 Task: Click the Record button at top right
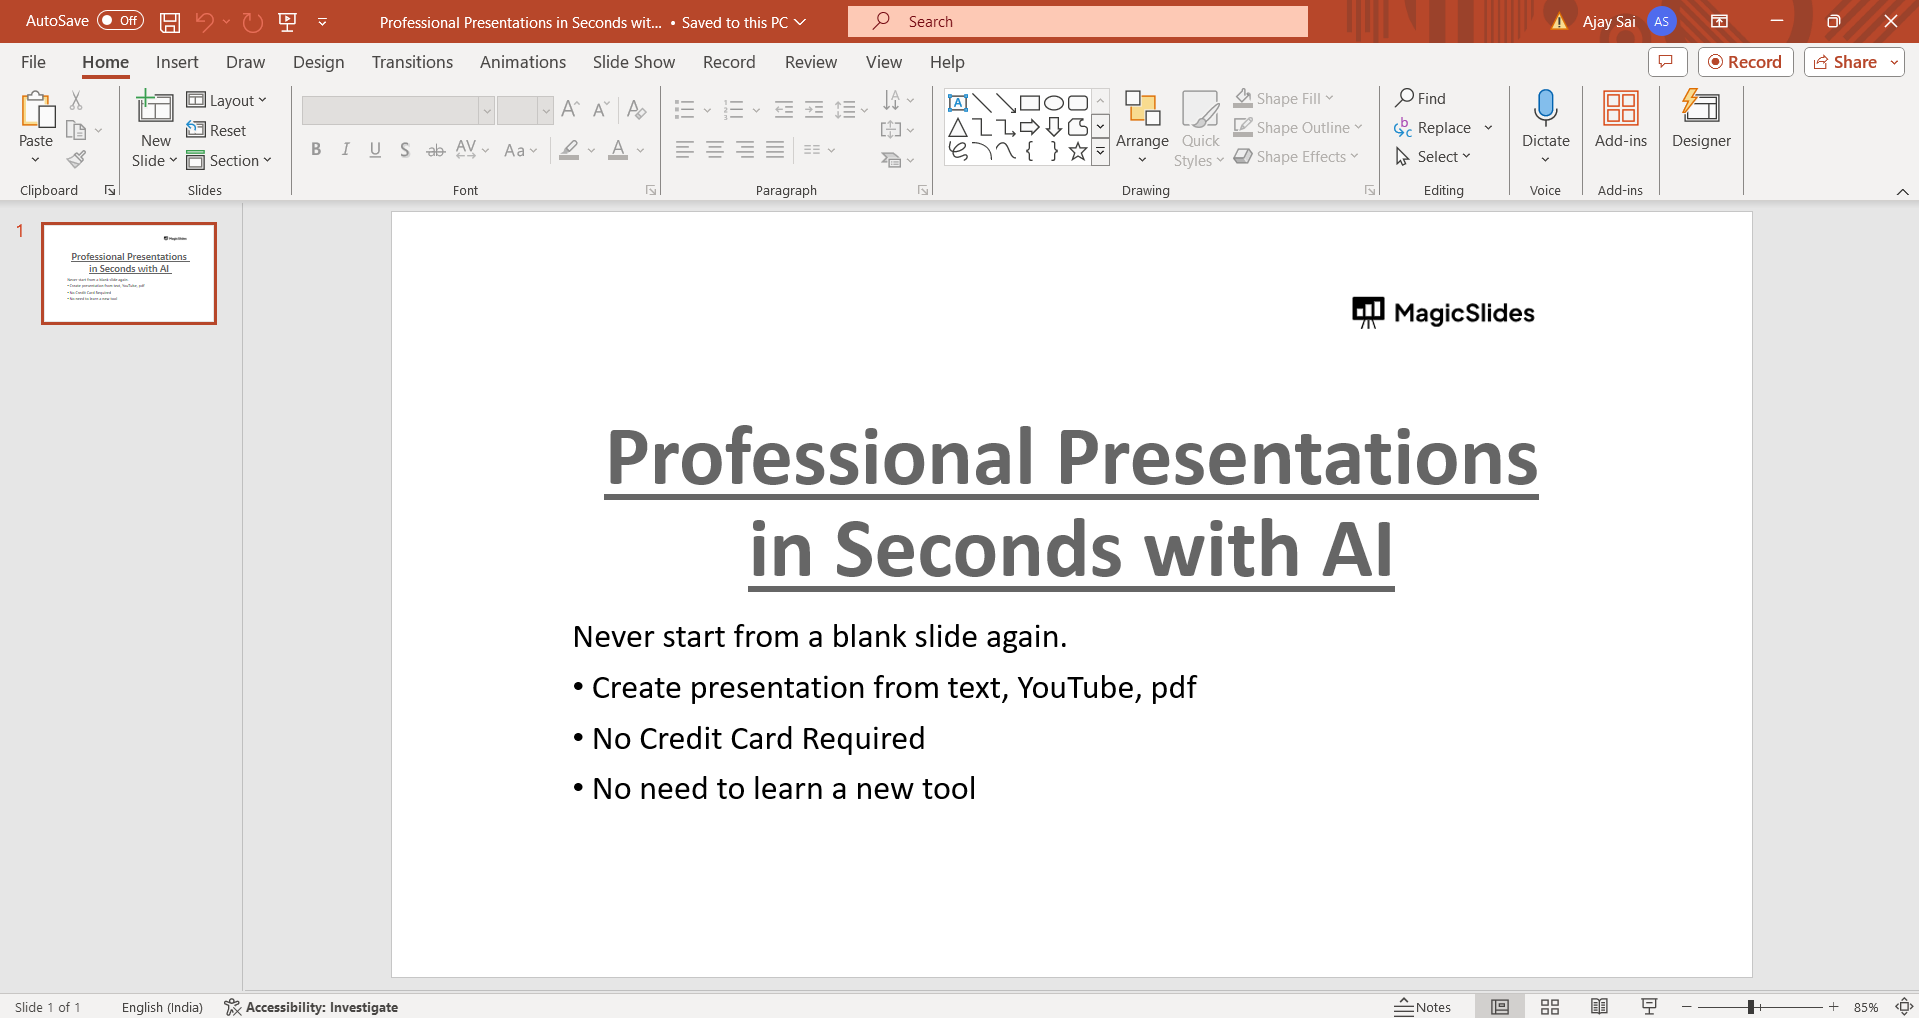[x=1745, y=62]
